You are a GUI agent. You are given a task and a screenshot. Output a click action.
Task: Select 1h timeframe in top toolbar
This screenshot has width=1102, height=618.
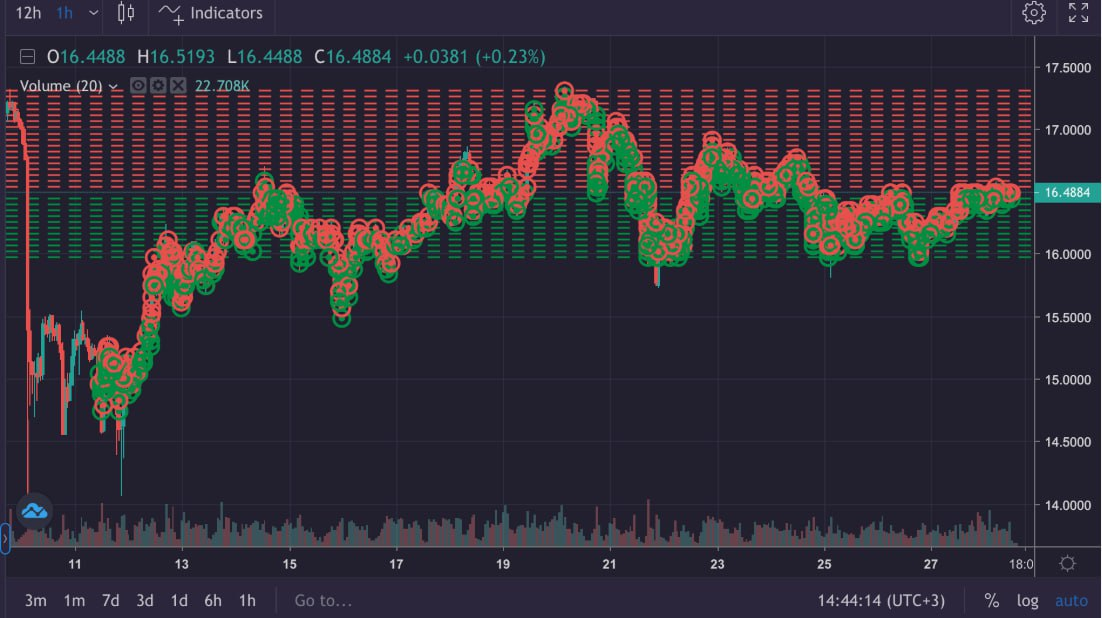click(x=64, y=13)
